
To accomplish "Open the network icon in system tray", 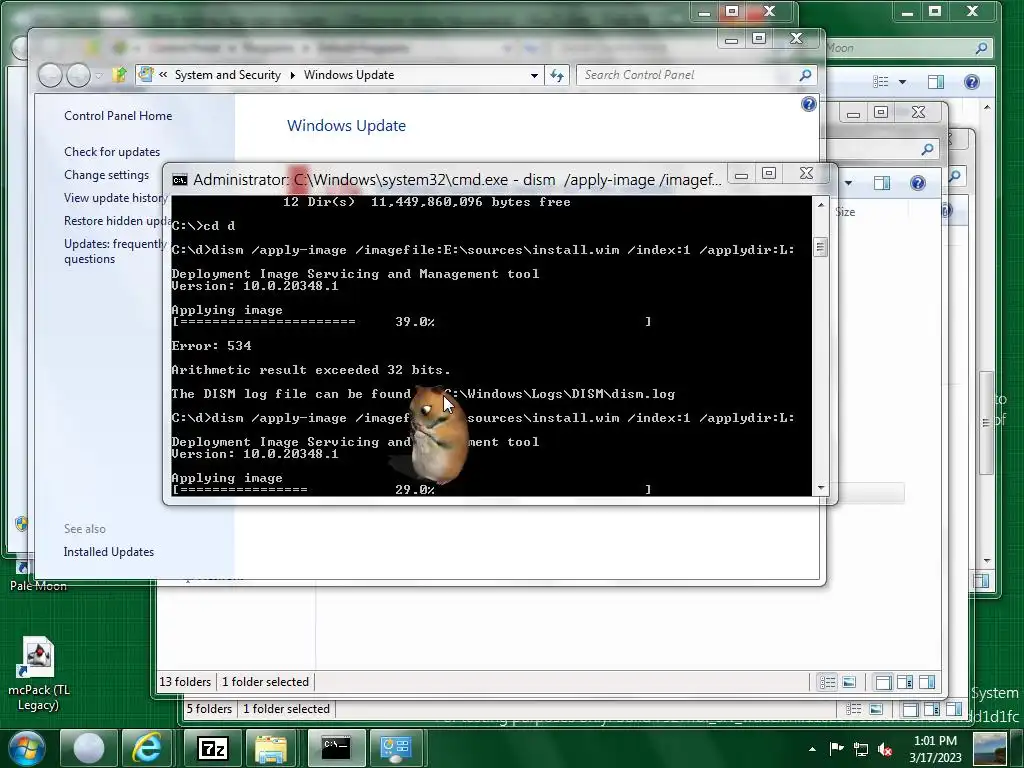I will [x=861, y=749].
